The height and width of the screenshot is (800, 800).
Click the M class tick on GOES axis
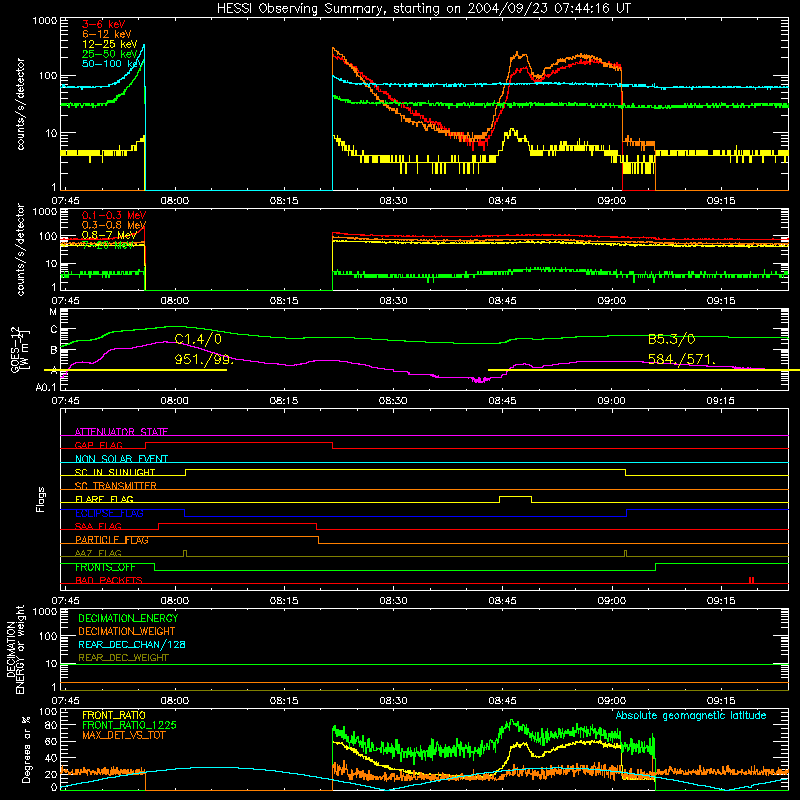(x=53, y=312)
